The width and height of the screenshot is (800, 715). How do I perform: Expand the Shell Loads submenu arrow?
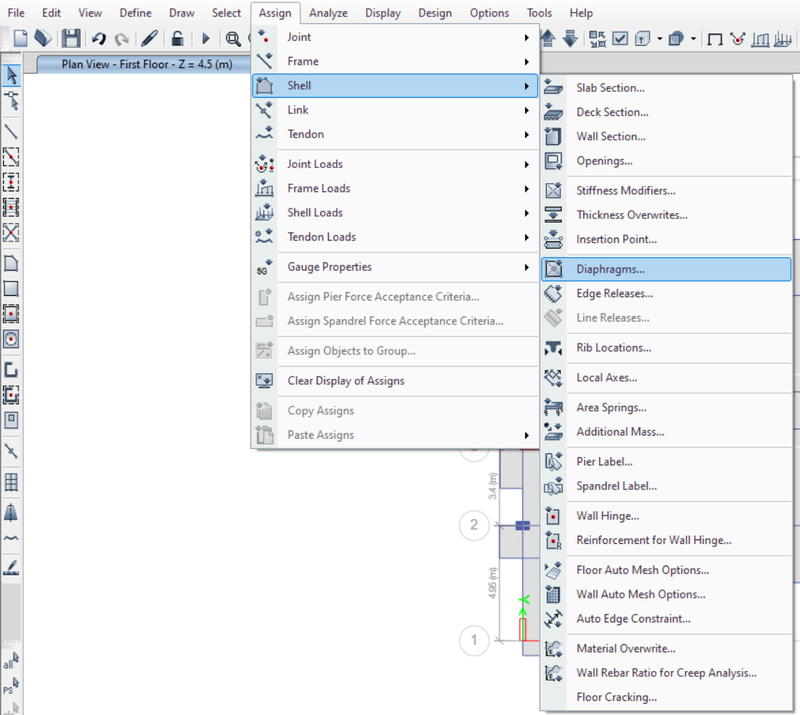pos(526,213)
